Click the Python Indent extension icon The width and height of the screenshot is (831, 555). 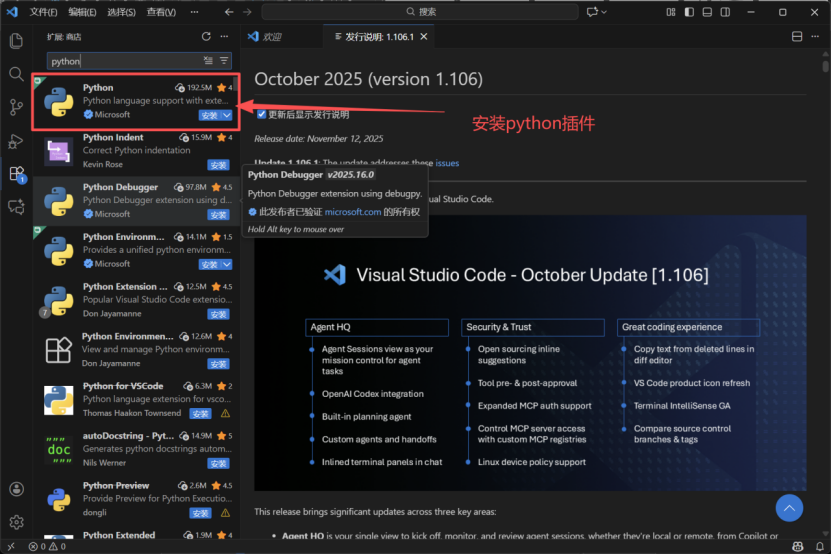point(58,151)
